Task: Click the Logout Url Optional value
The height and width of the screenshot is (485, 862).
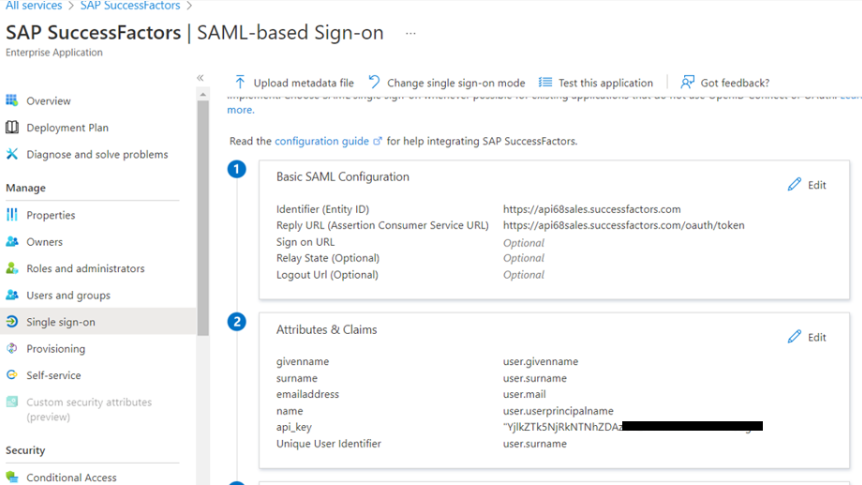Action: (523, 274)
